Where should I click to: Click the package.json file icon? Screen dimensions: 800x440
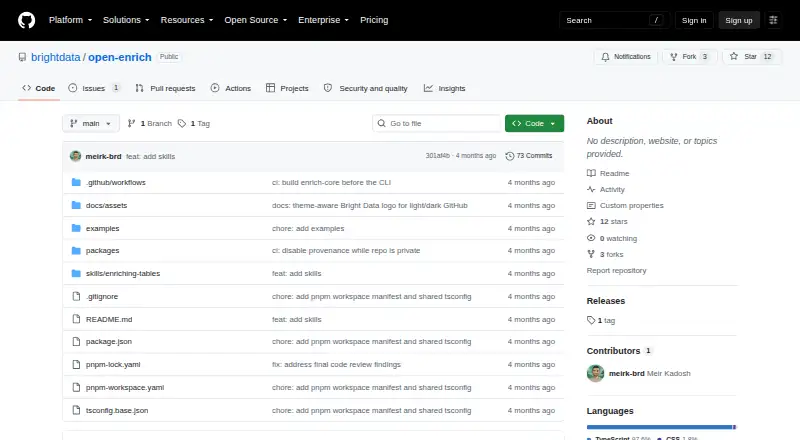pyautogui.click(x=76, y=341)
